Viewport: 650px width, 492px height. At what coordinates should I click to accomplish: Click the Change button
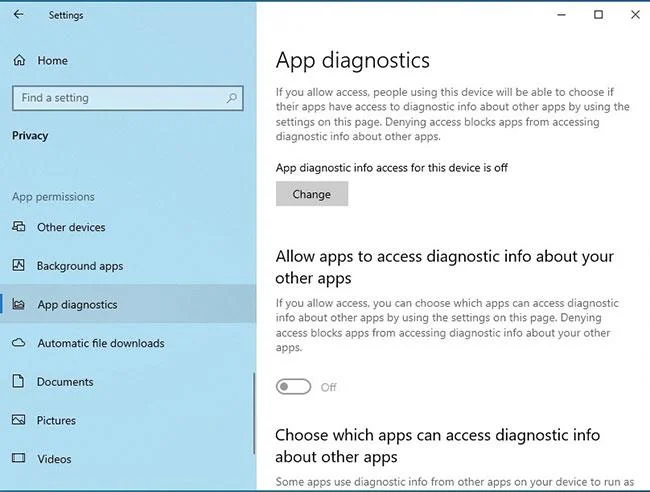coord(312,194)
